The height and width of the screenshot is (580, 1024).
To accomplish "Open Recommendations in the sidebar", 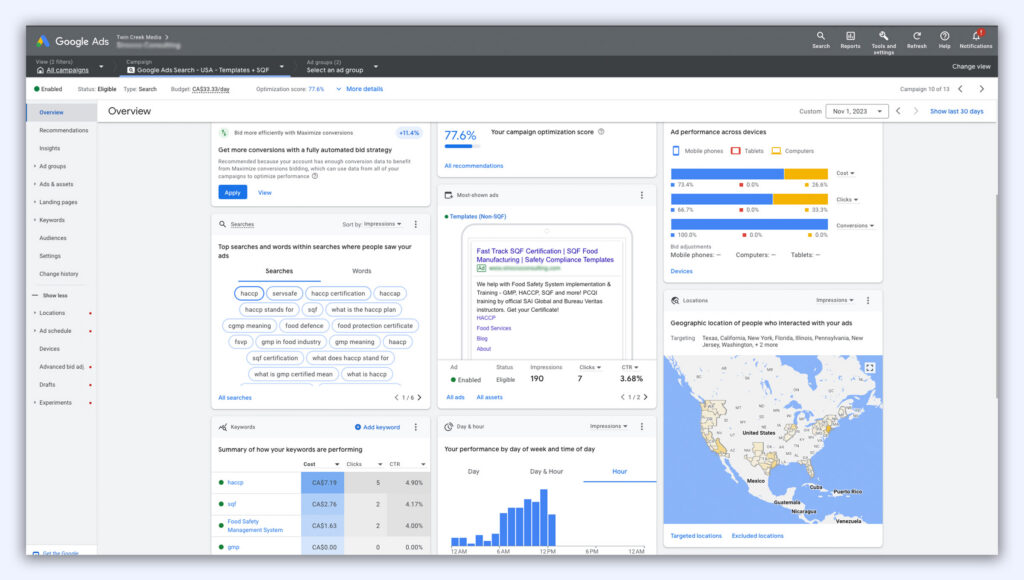I will click(x=63, y=131).
